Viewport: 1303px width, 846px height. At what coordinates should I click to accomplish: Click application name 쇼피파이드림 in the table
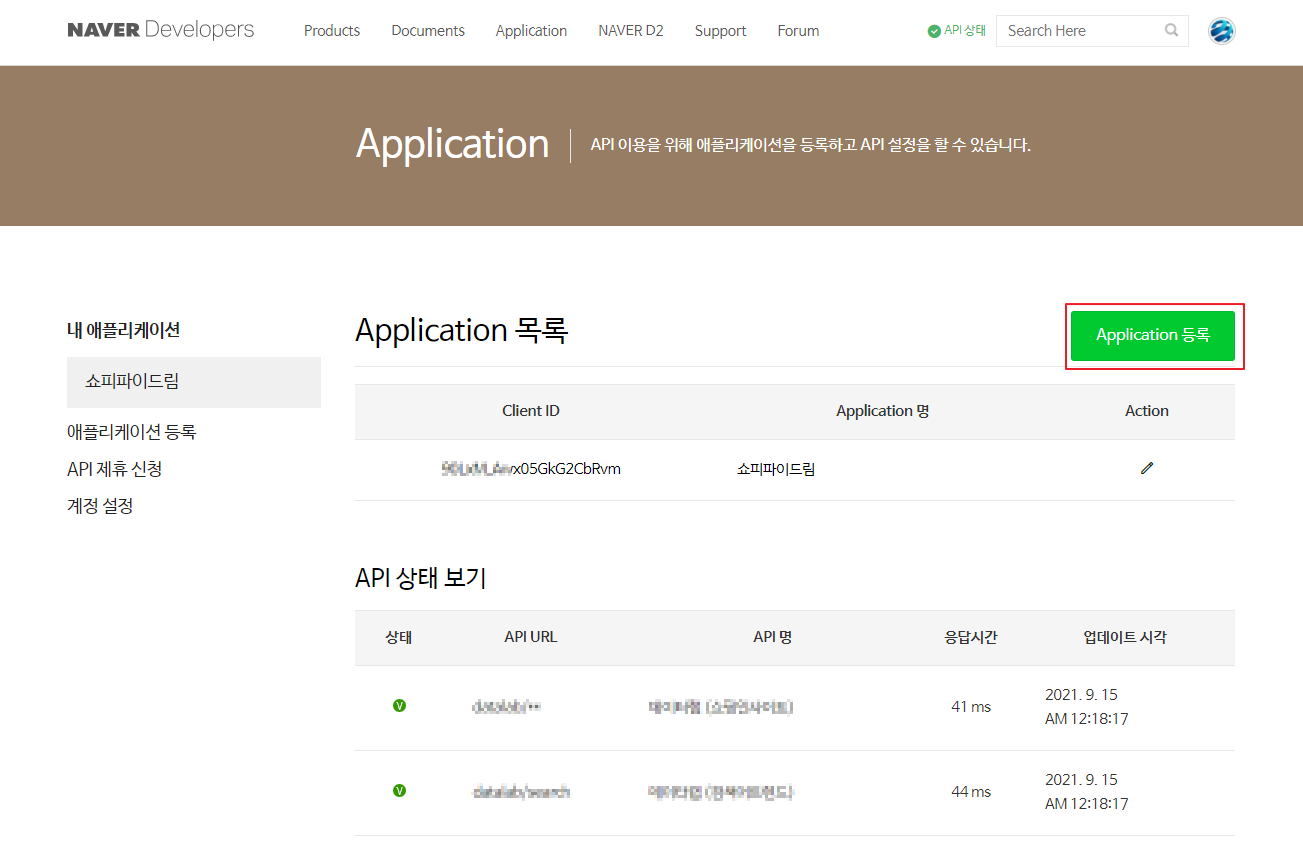click(x=776, y=468)
